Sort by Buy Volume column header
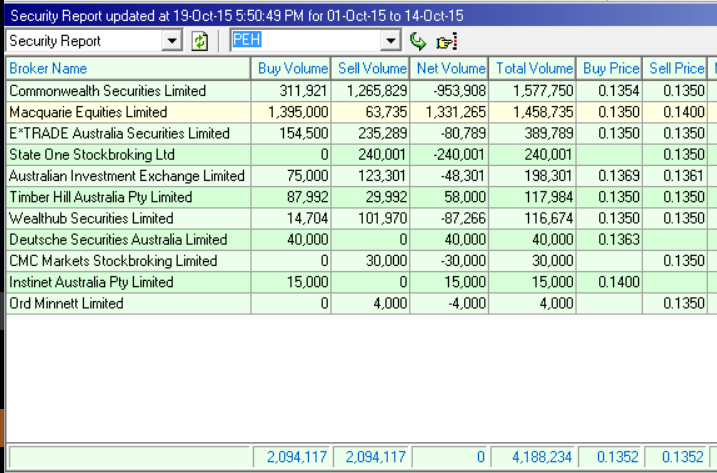The width and height of the screenshot is (717, 473). [x=291, y=68]
